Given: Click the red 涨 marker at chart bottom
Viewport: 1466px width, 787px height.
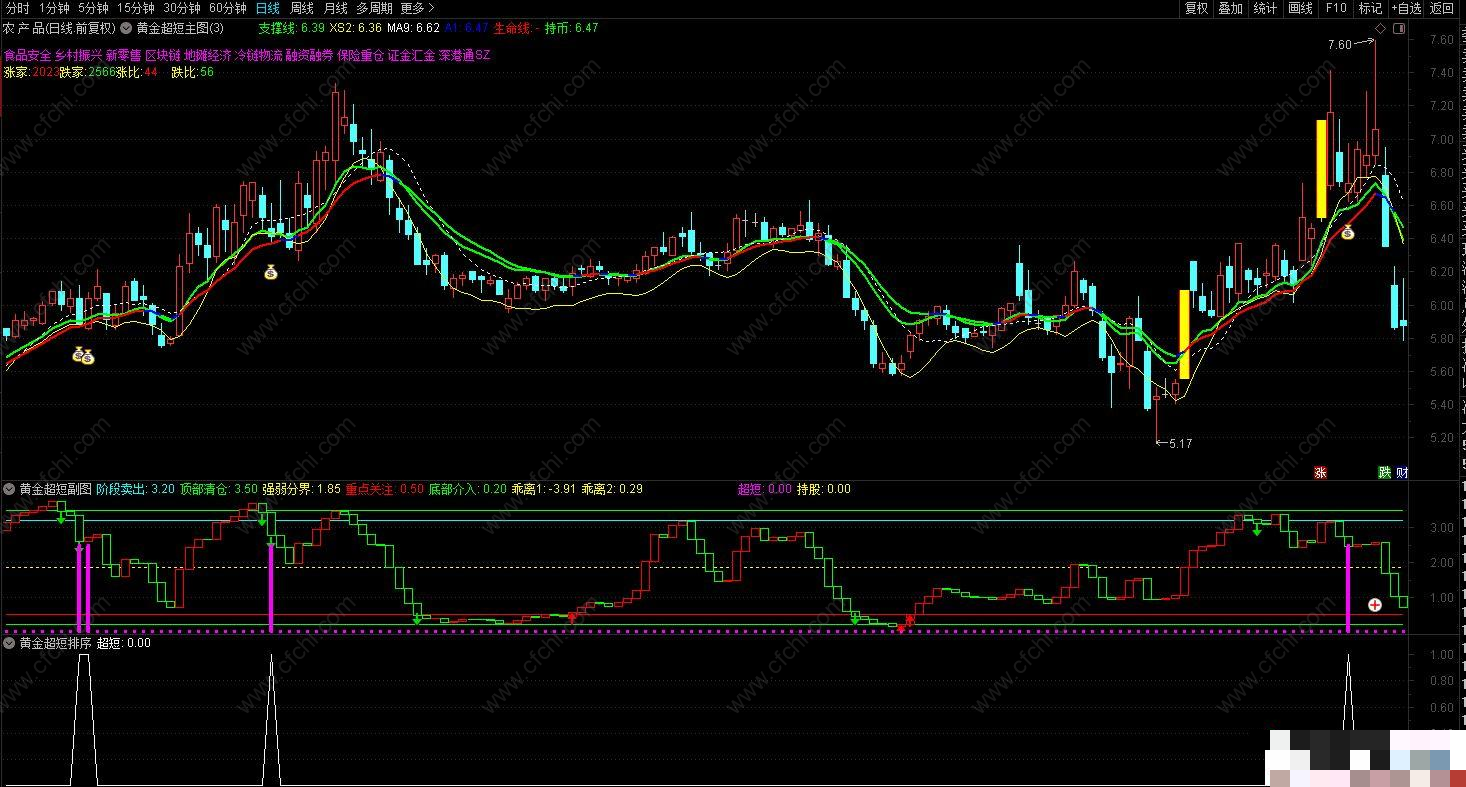Looking at the screenshot, I should click(x=1320, y=472).
